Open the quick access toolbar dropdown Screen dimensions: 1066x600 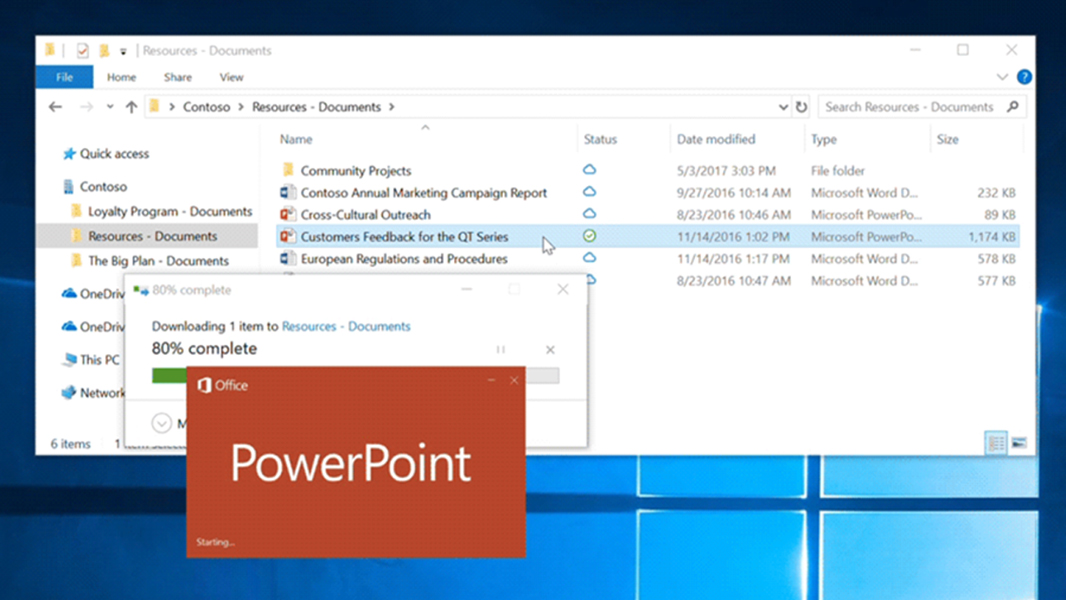[123, 50]
